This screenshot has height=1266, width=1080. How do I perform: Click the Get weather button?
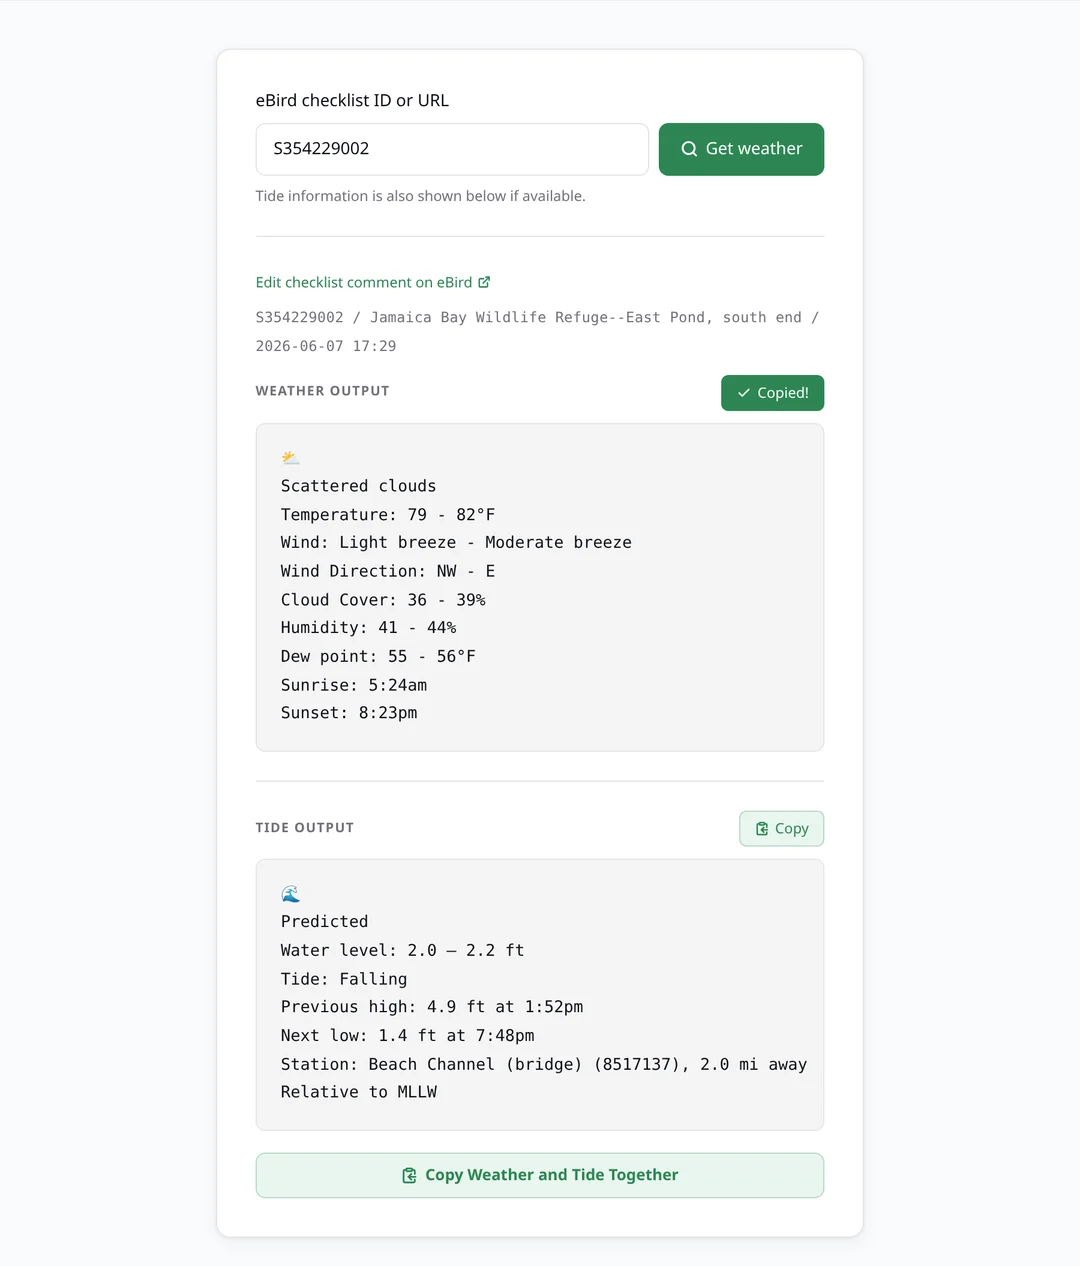pos(741,149)
